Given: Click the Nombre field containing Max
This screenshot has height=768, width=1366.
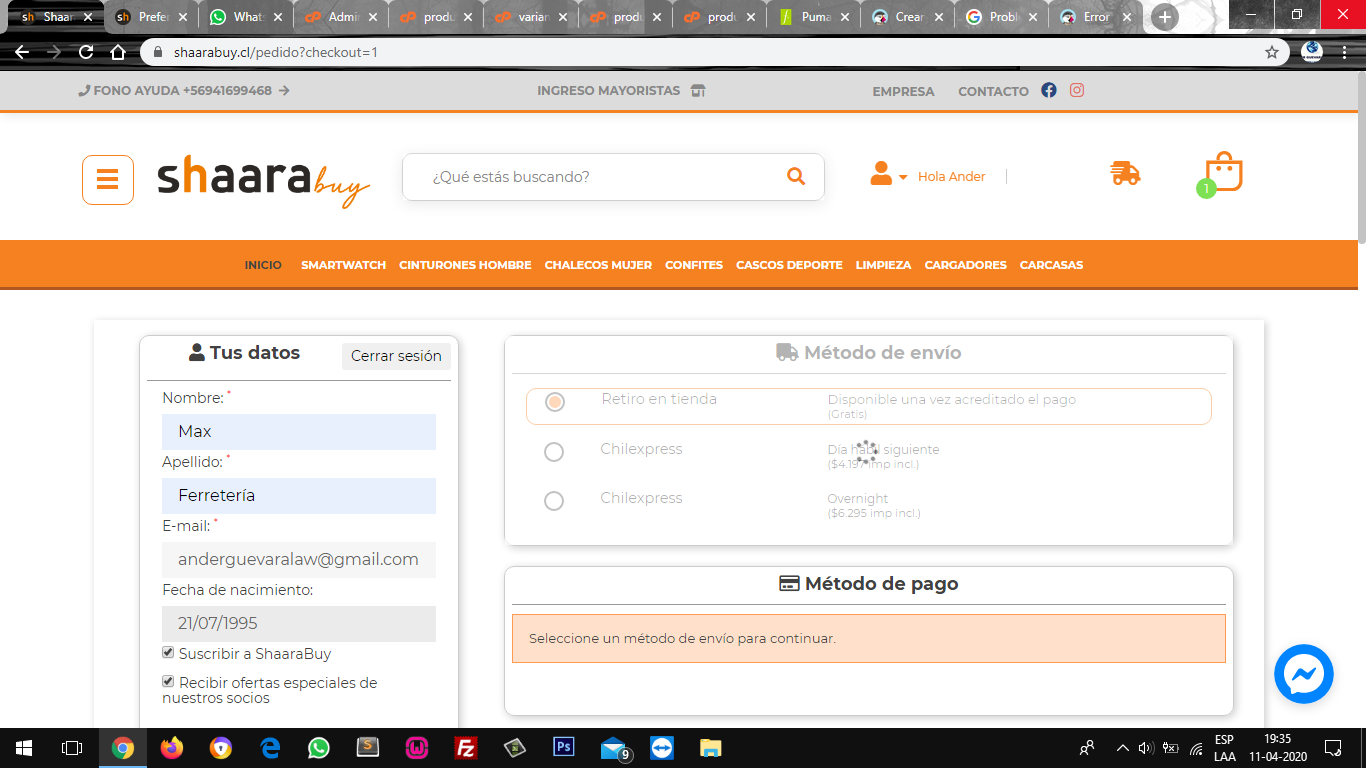Looking at the screenshot, I should coord(299,432).
